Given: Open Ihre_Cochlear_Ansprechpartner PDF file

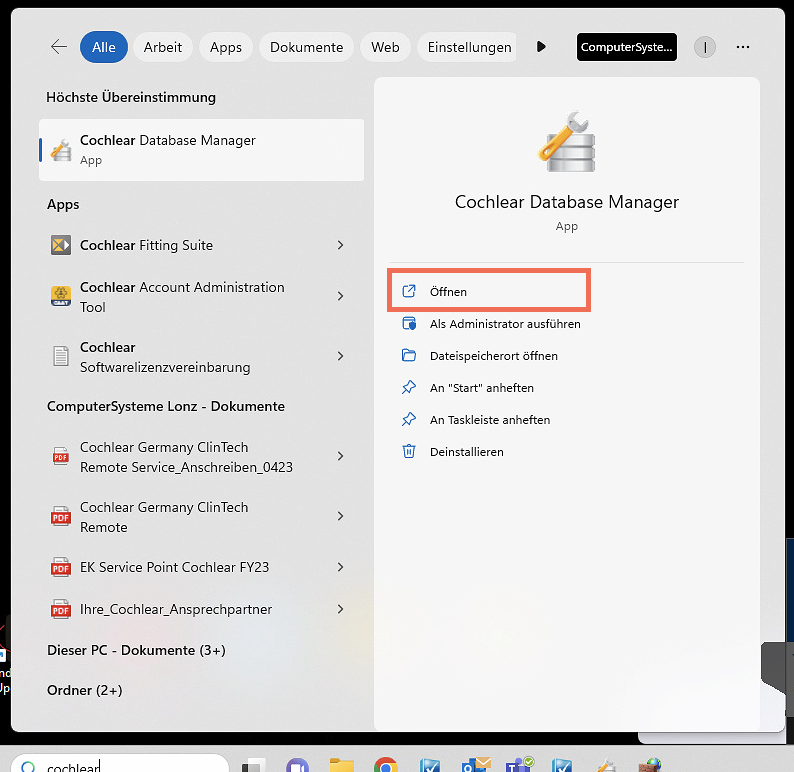Looking at the screenshot, I should [x=175, y=609].
